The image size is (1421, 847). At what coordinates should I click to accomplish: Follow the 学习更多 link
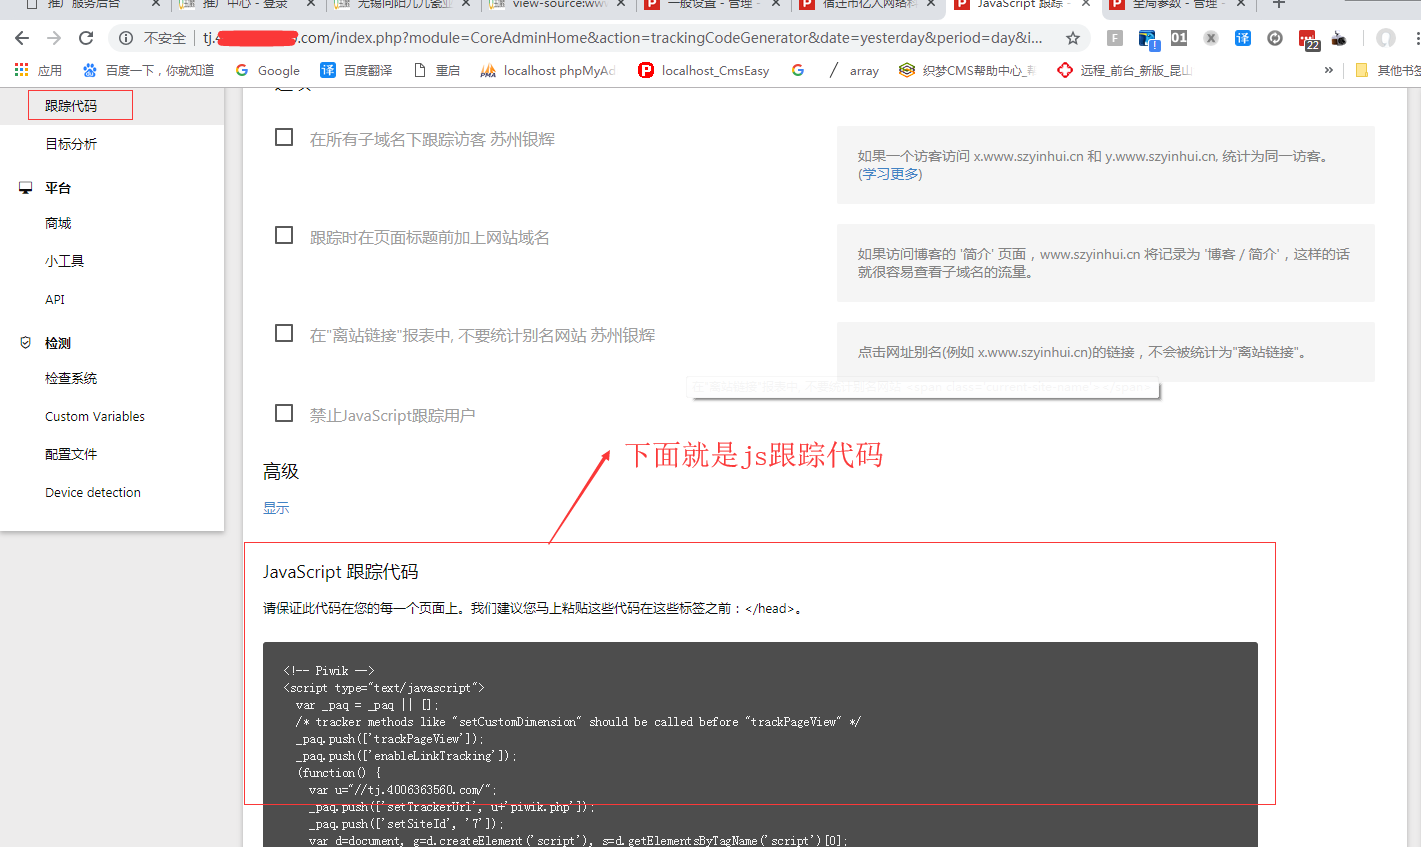[890, 174]
